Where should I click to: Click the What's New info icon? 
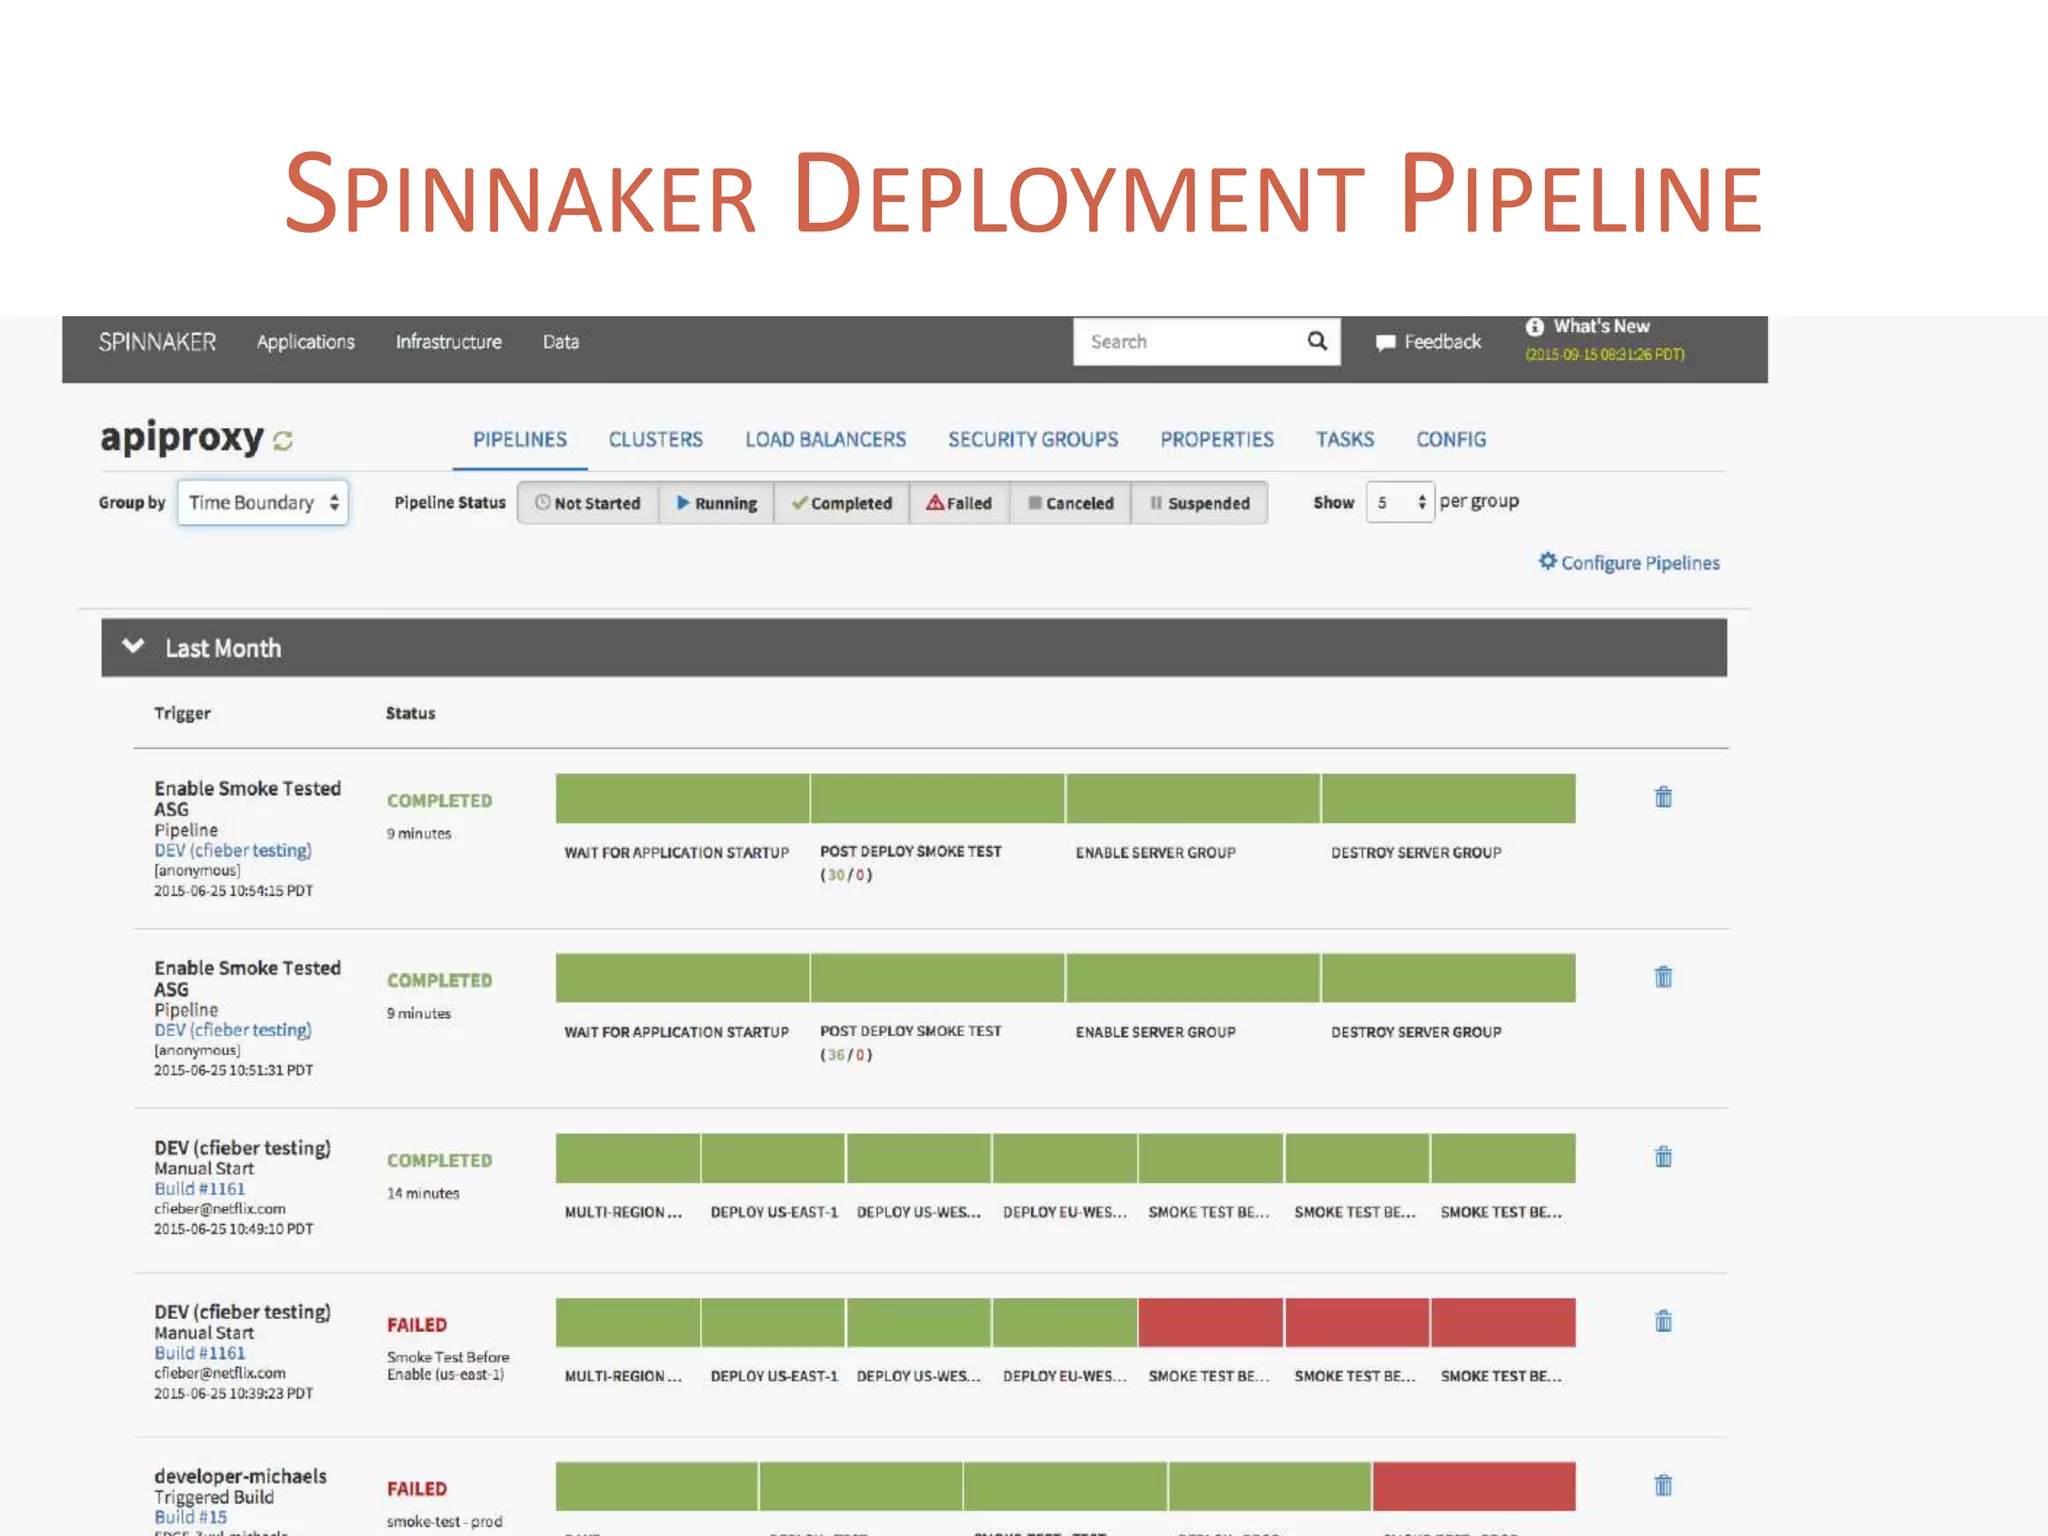[x=1534, y=327]
